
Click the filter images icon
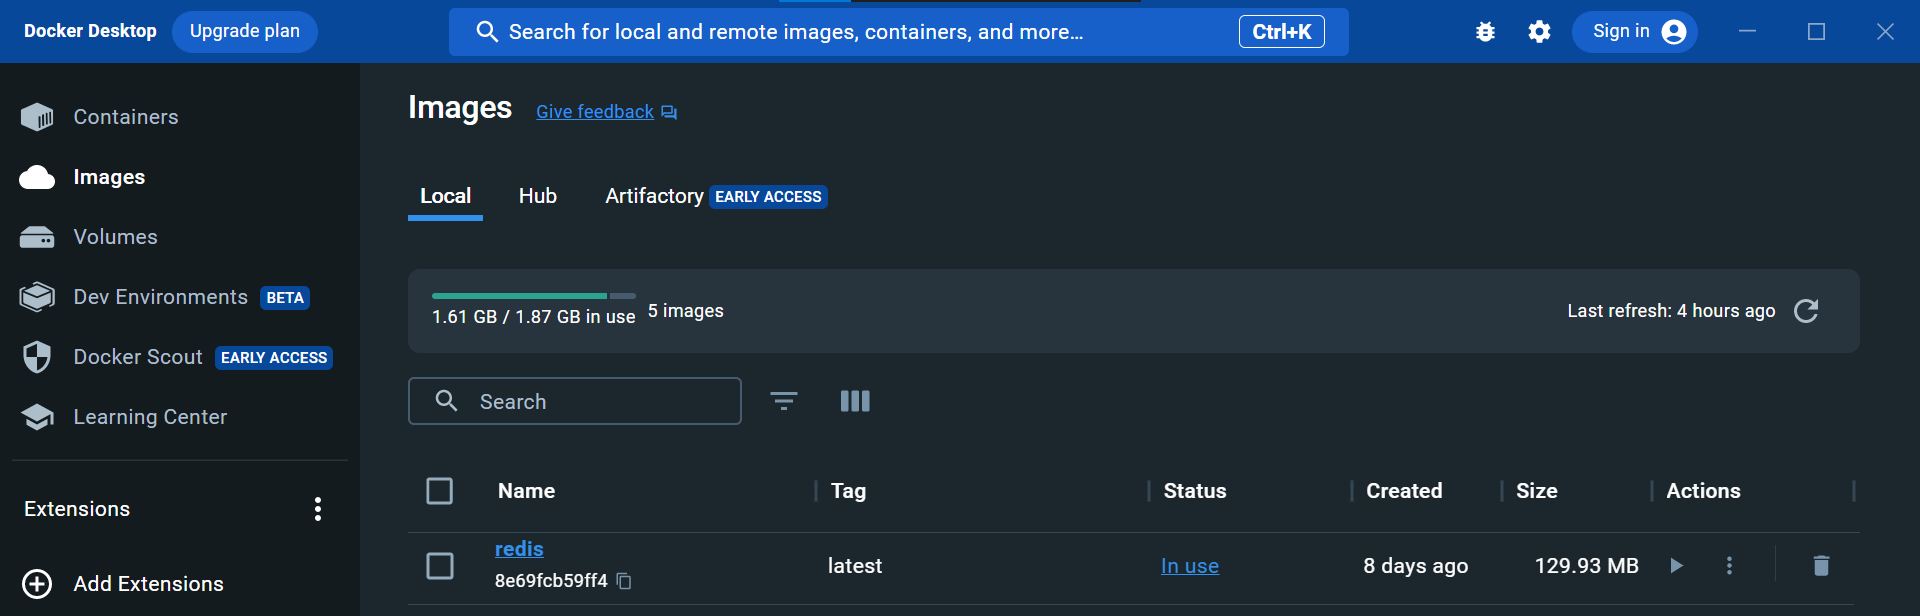pyautogui.click(x=784, y=401)
